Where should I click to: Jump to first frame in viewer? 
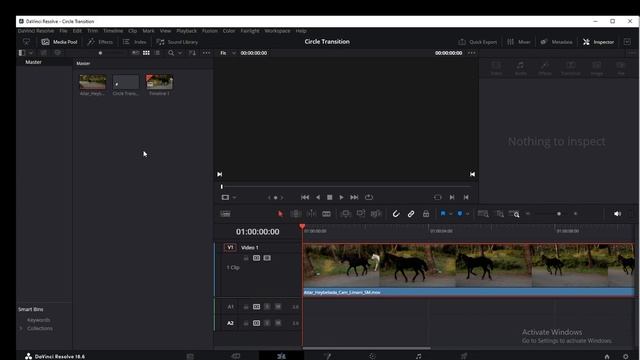305,197
